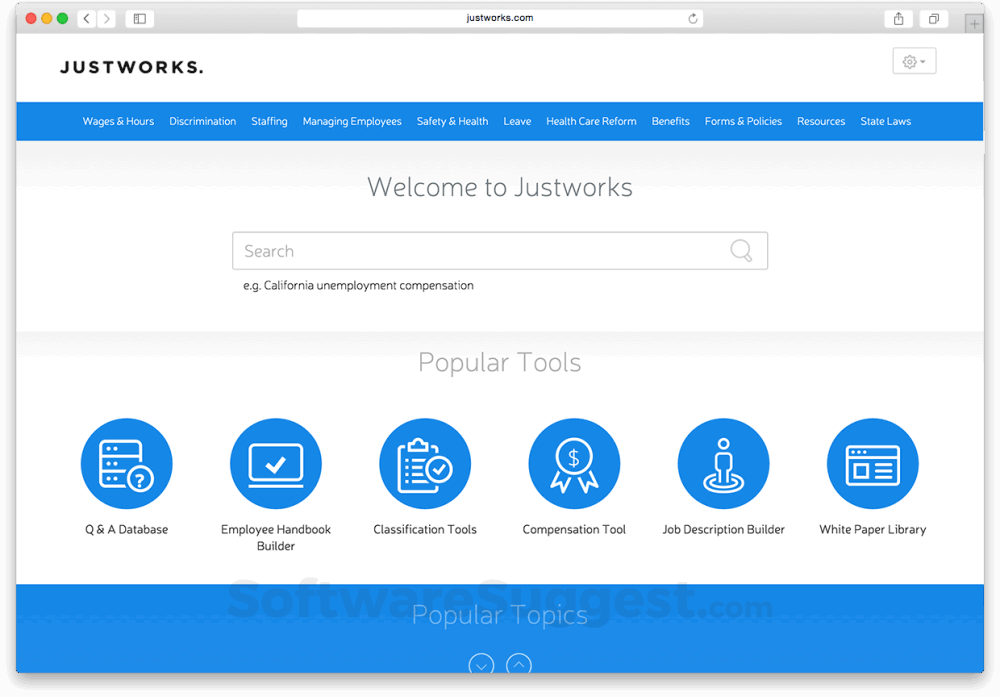The height and width of the screenshot is (697, 1000).
Task: Open the settings gear dropdown
Action: pos(913,61)
